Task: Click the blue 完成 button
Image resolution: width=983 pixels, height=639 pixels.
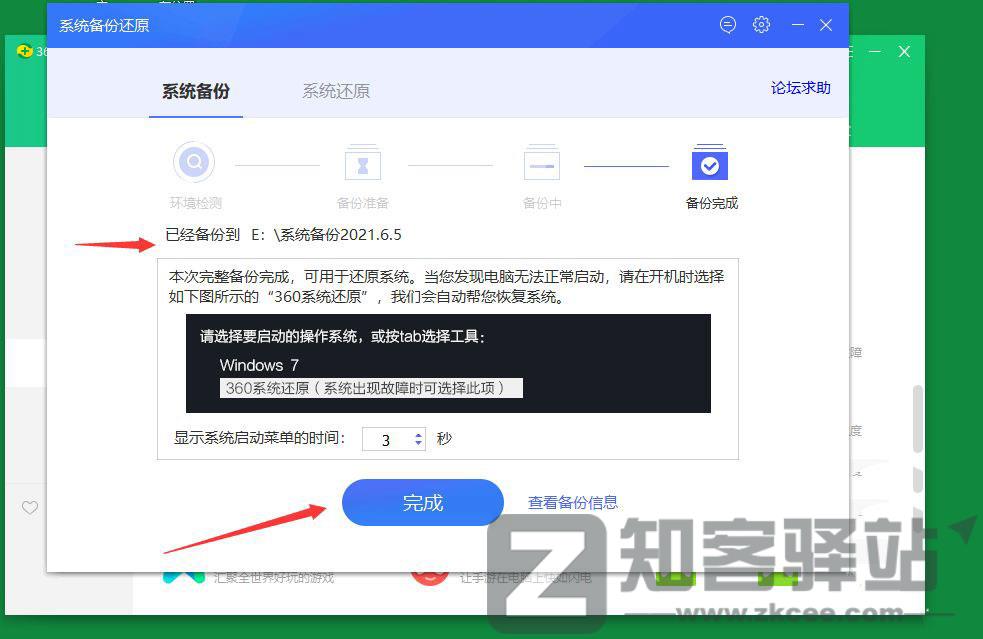Action: [x=422, y=503]
